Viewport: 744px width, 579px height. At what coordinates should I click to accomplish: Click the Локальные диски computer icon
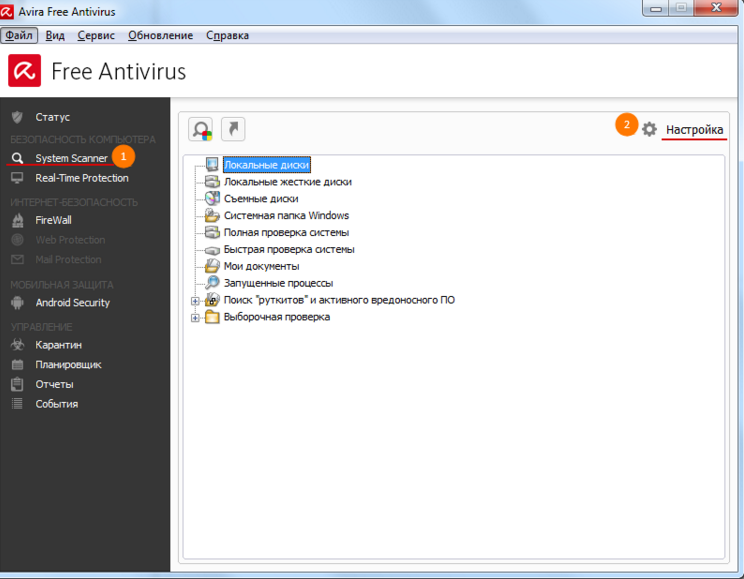point(212,164)
